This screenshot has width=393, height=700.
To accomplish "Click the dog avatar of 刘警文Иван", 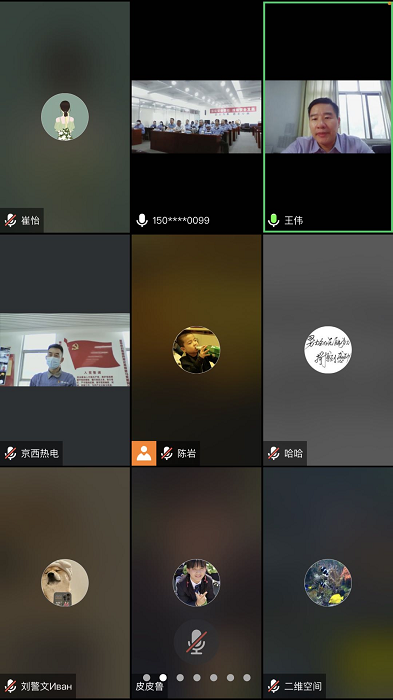I will click(x=65, y=583).
